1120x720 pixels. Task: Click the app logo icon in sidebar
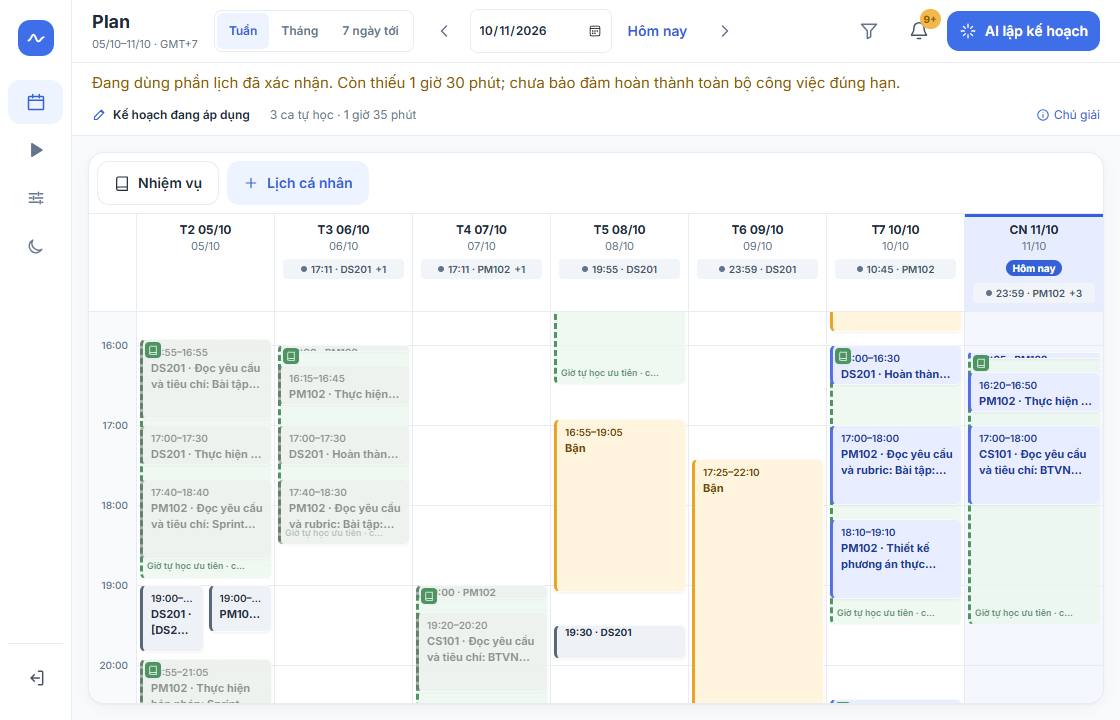(36, 38)
